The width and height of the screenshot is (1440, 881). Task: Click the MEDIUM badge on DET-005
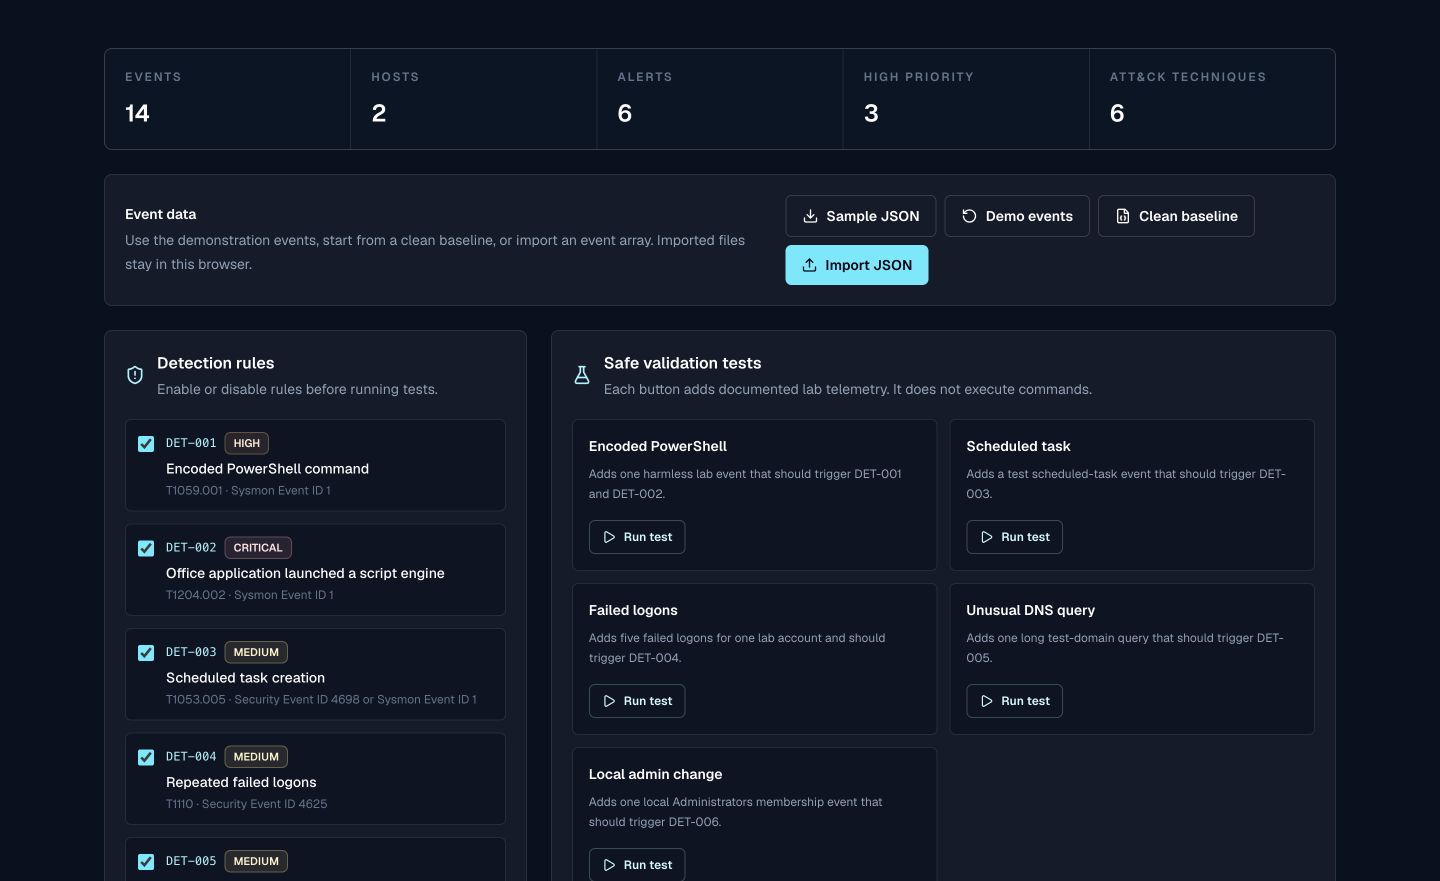[x=256, y=861]
